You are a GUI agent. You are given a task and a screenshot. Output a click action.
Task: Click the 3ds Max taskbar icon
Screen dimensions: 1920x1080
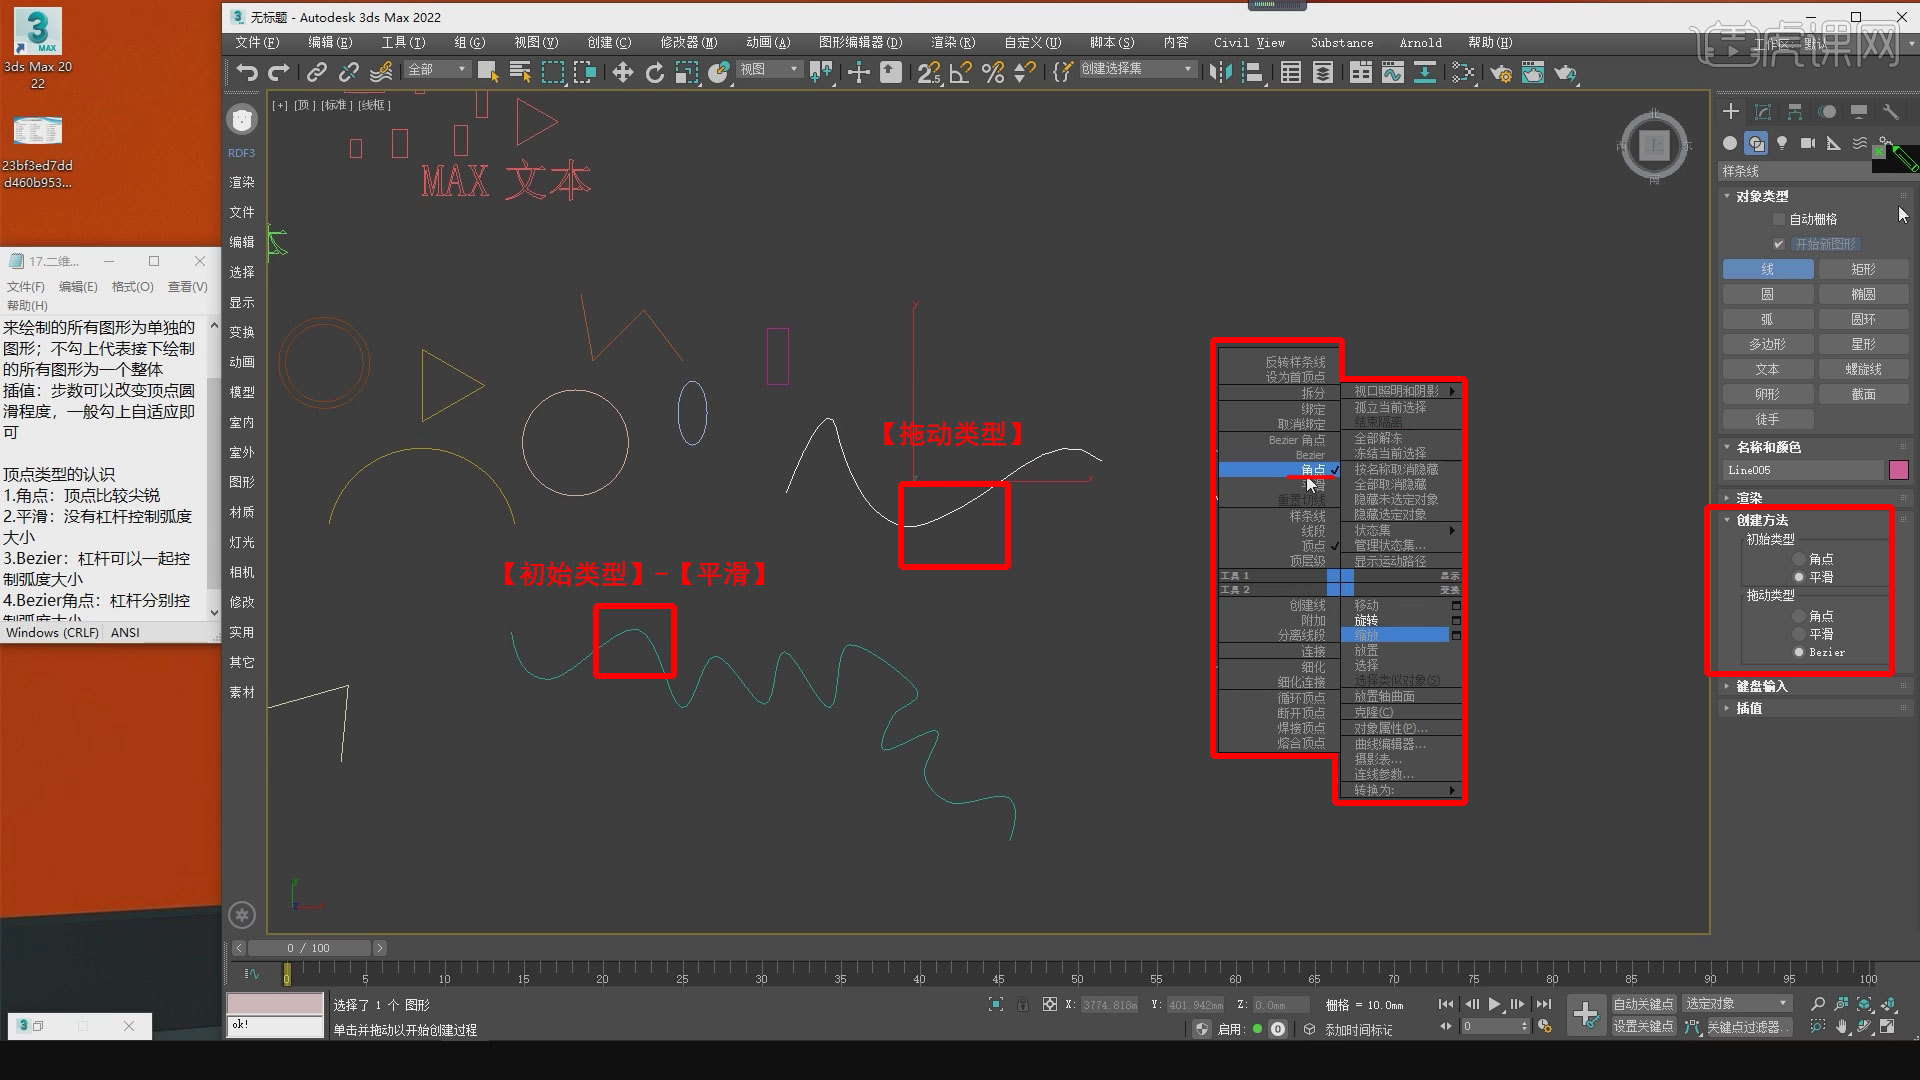tap(26, 1026)
